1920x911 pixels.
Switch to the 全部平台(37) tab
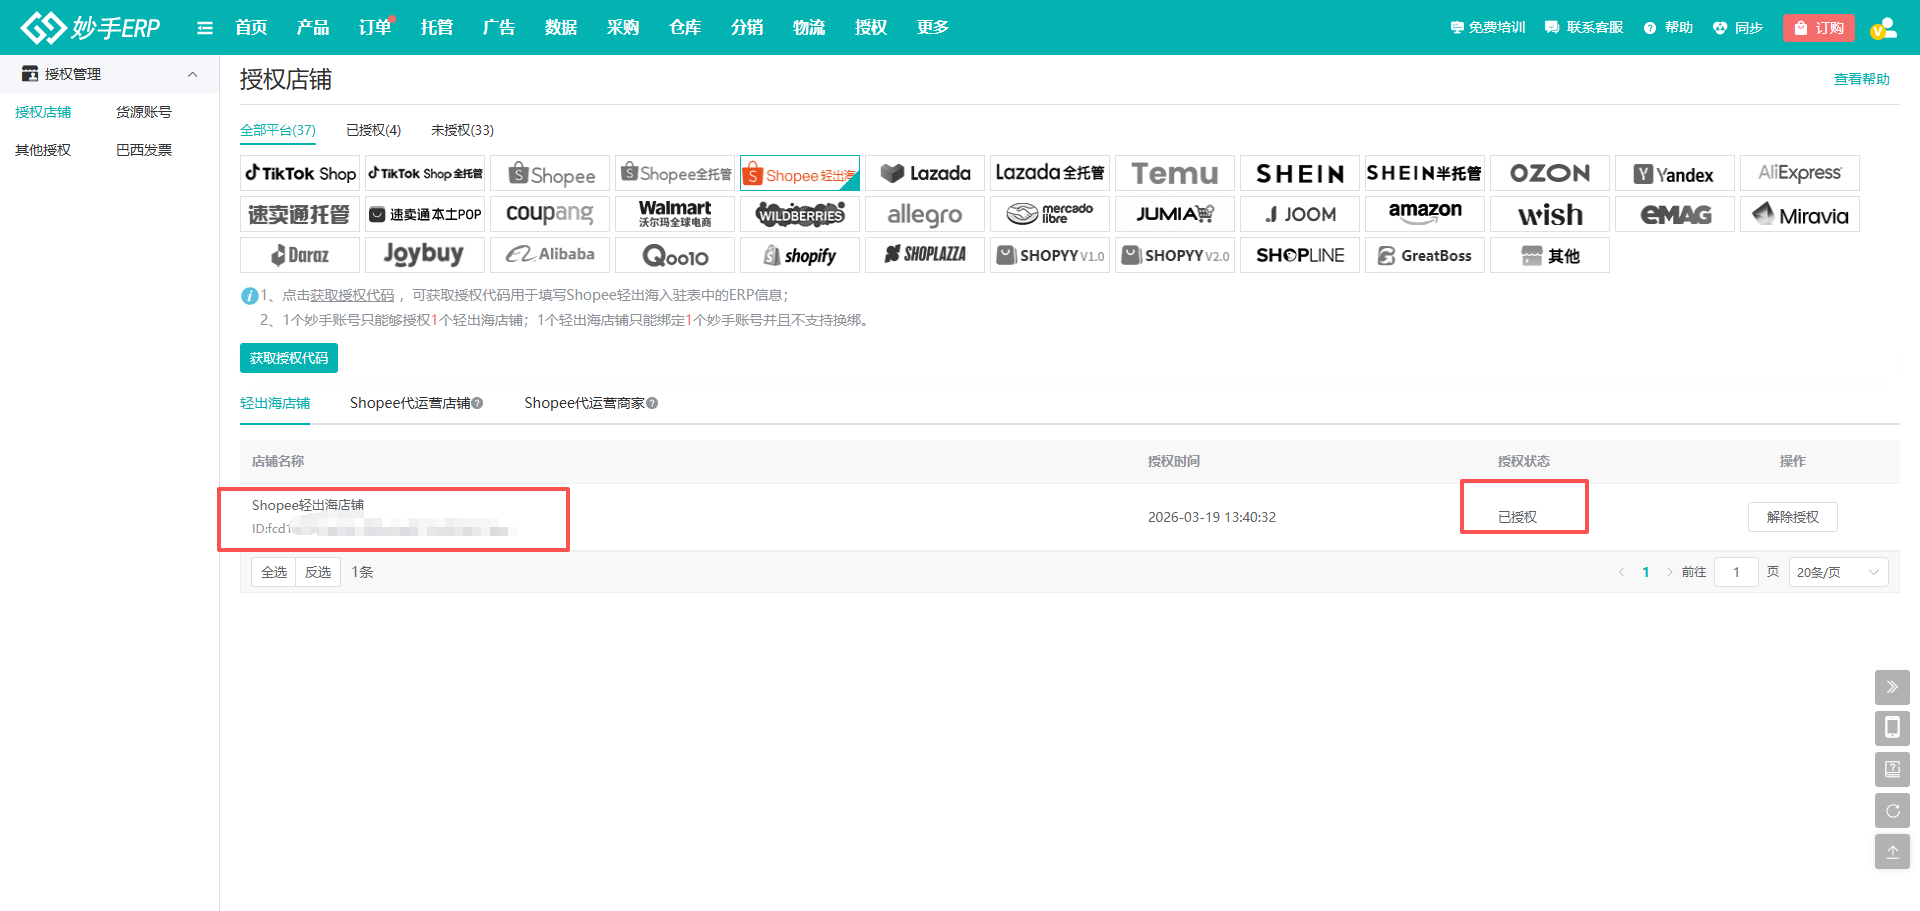tap(278, 130)
